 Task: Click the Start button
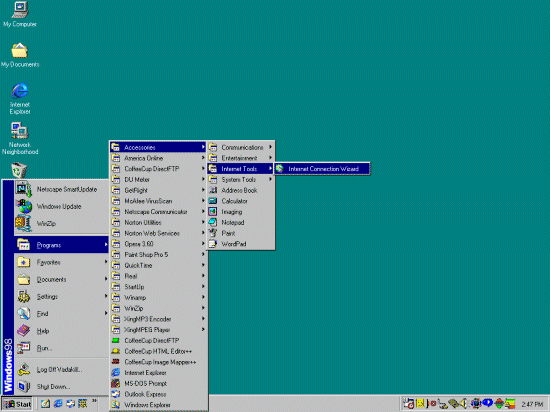click(x=17, y=404)
